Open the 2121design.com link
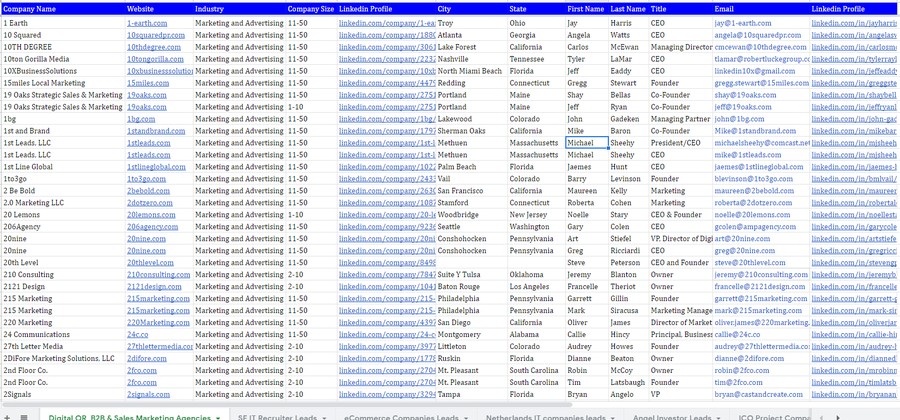This screenshot has height=420, width=900. 154,287
